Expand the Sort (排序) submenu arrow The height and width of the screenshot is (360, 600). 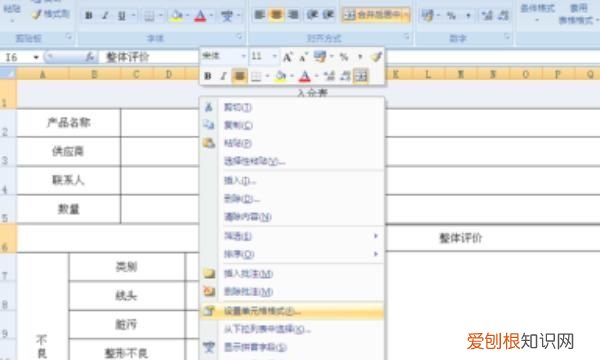pyautogui.click(x=376, y=254)
